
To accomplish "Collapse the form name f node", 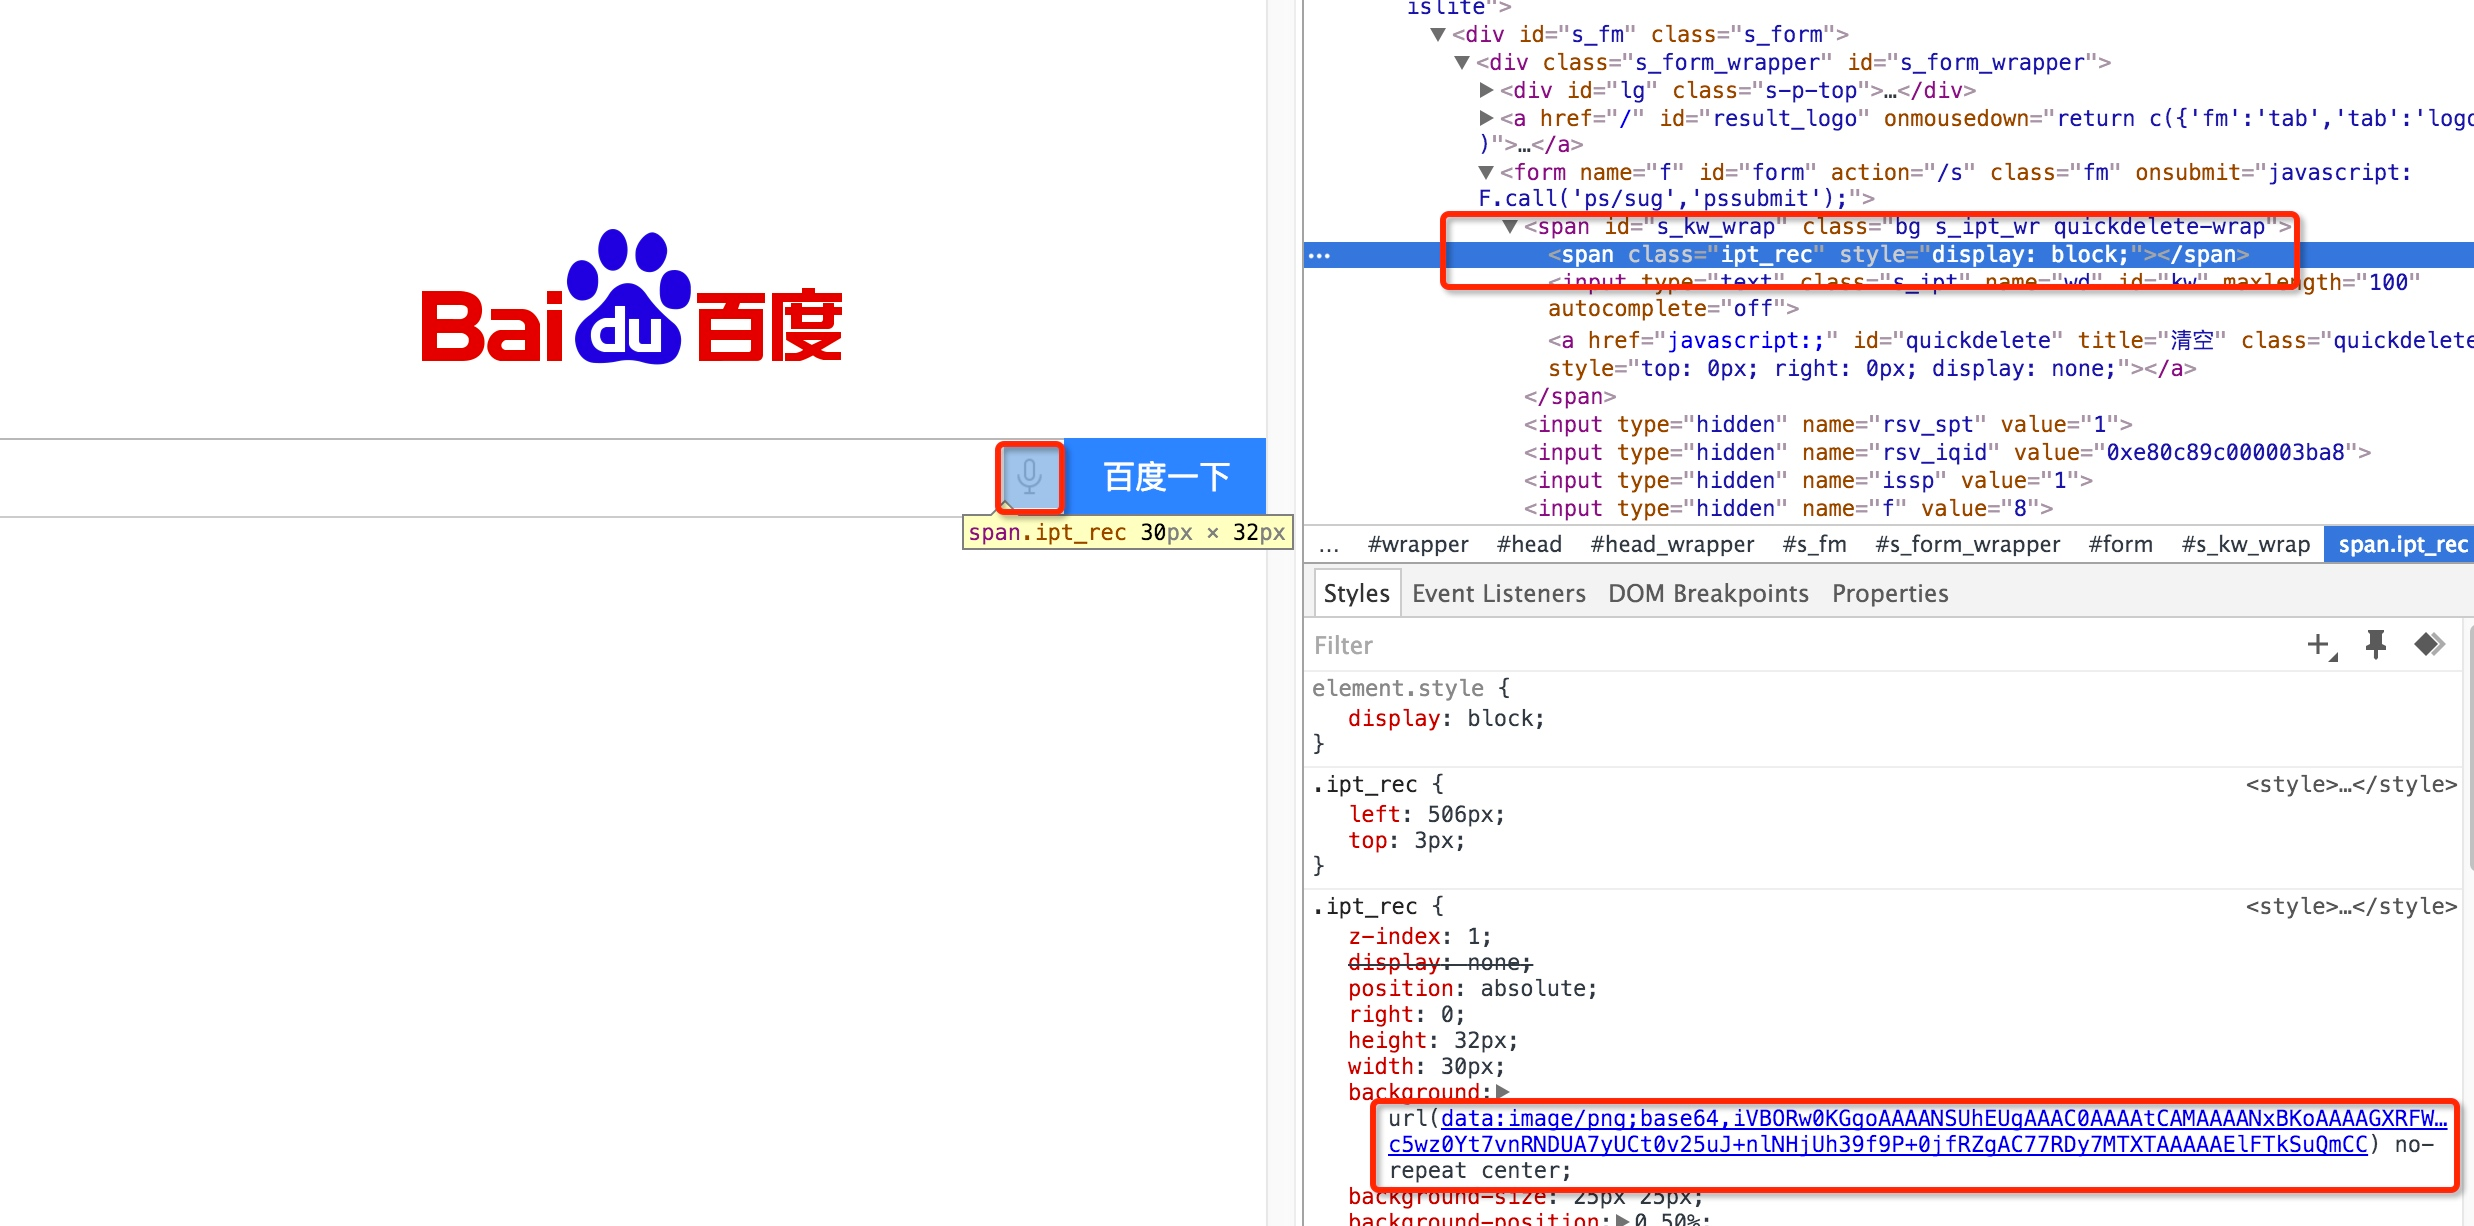I will (1487, 172).
